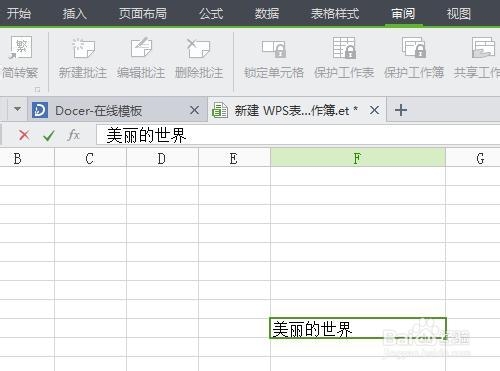Open the 开始 ribbon tab

pyautogui.click(x=19, y=14)
